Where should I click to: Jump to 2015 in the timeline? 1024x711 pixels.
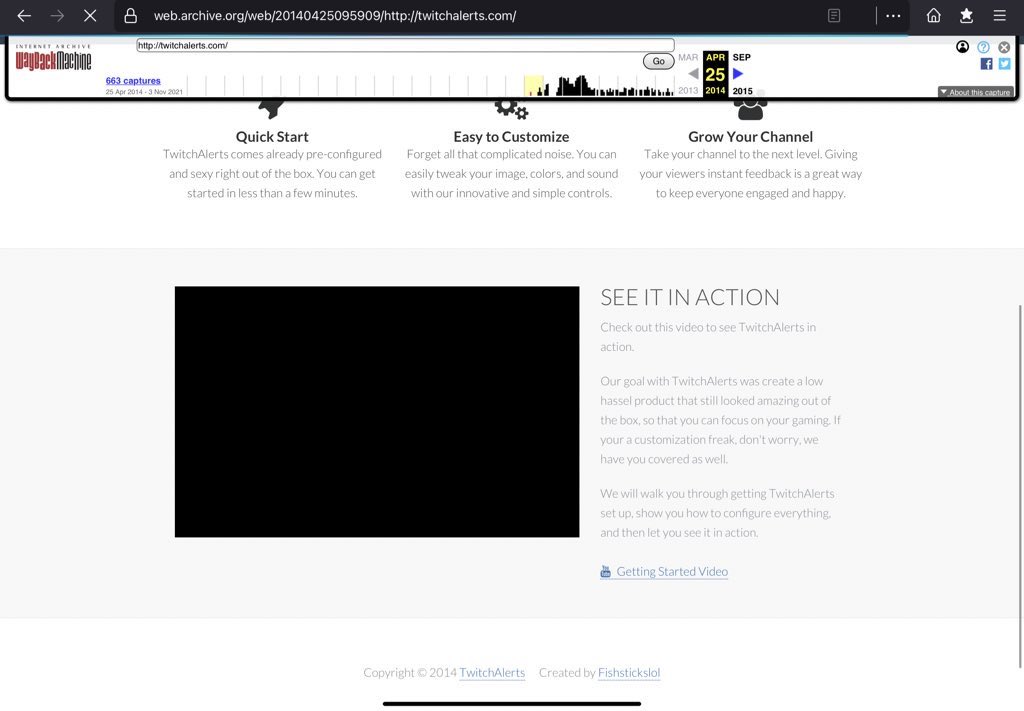743,91
